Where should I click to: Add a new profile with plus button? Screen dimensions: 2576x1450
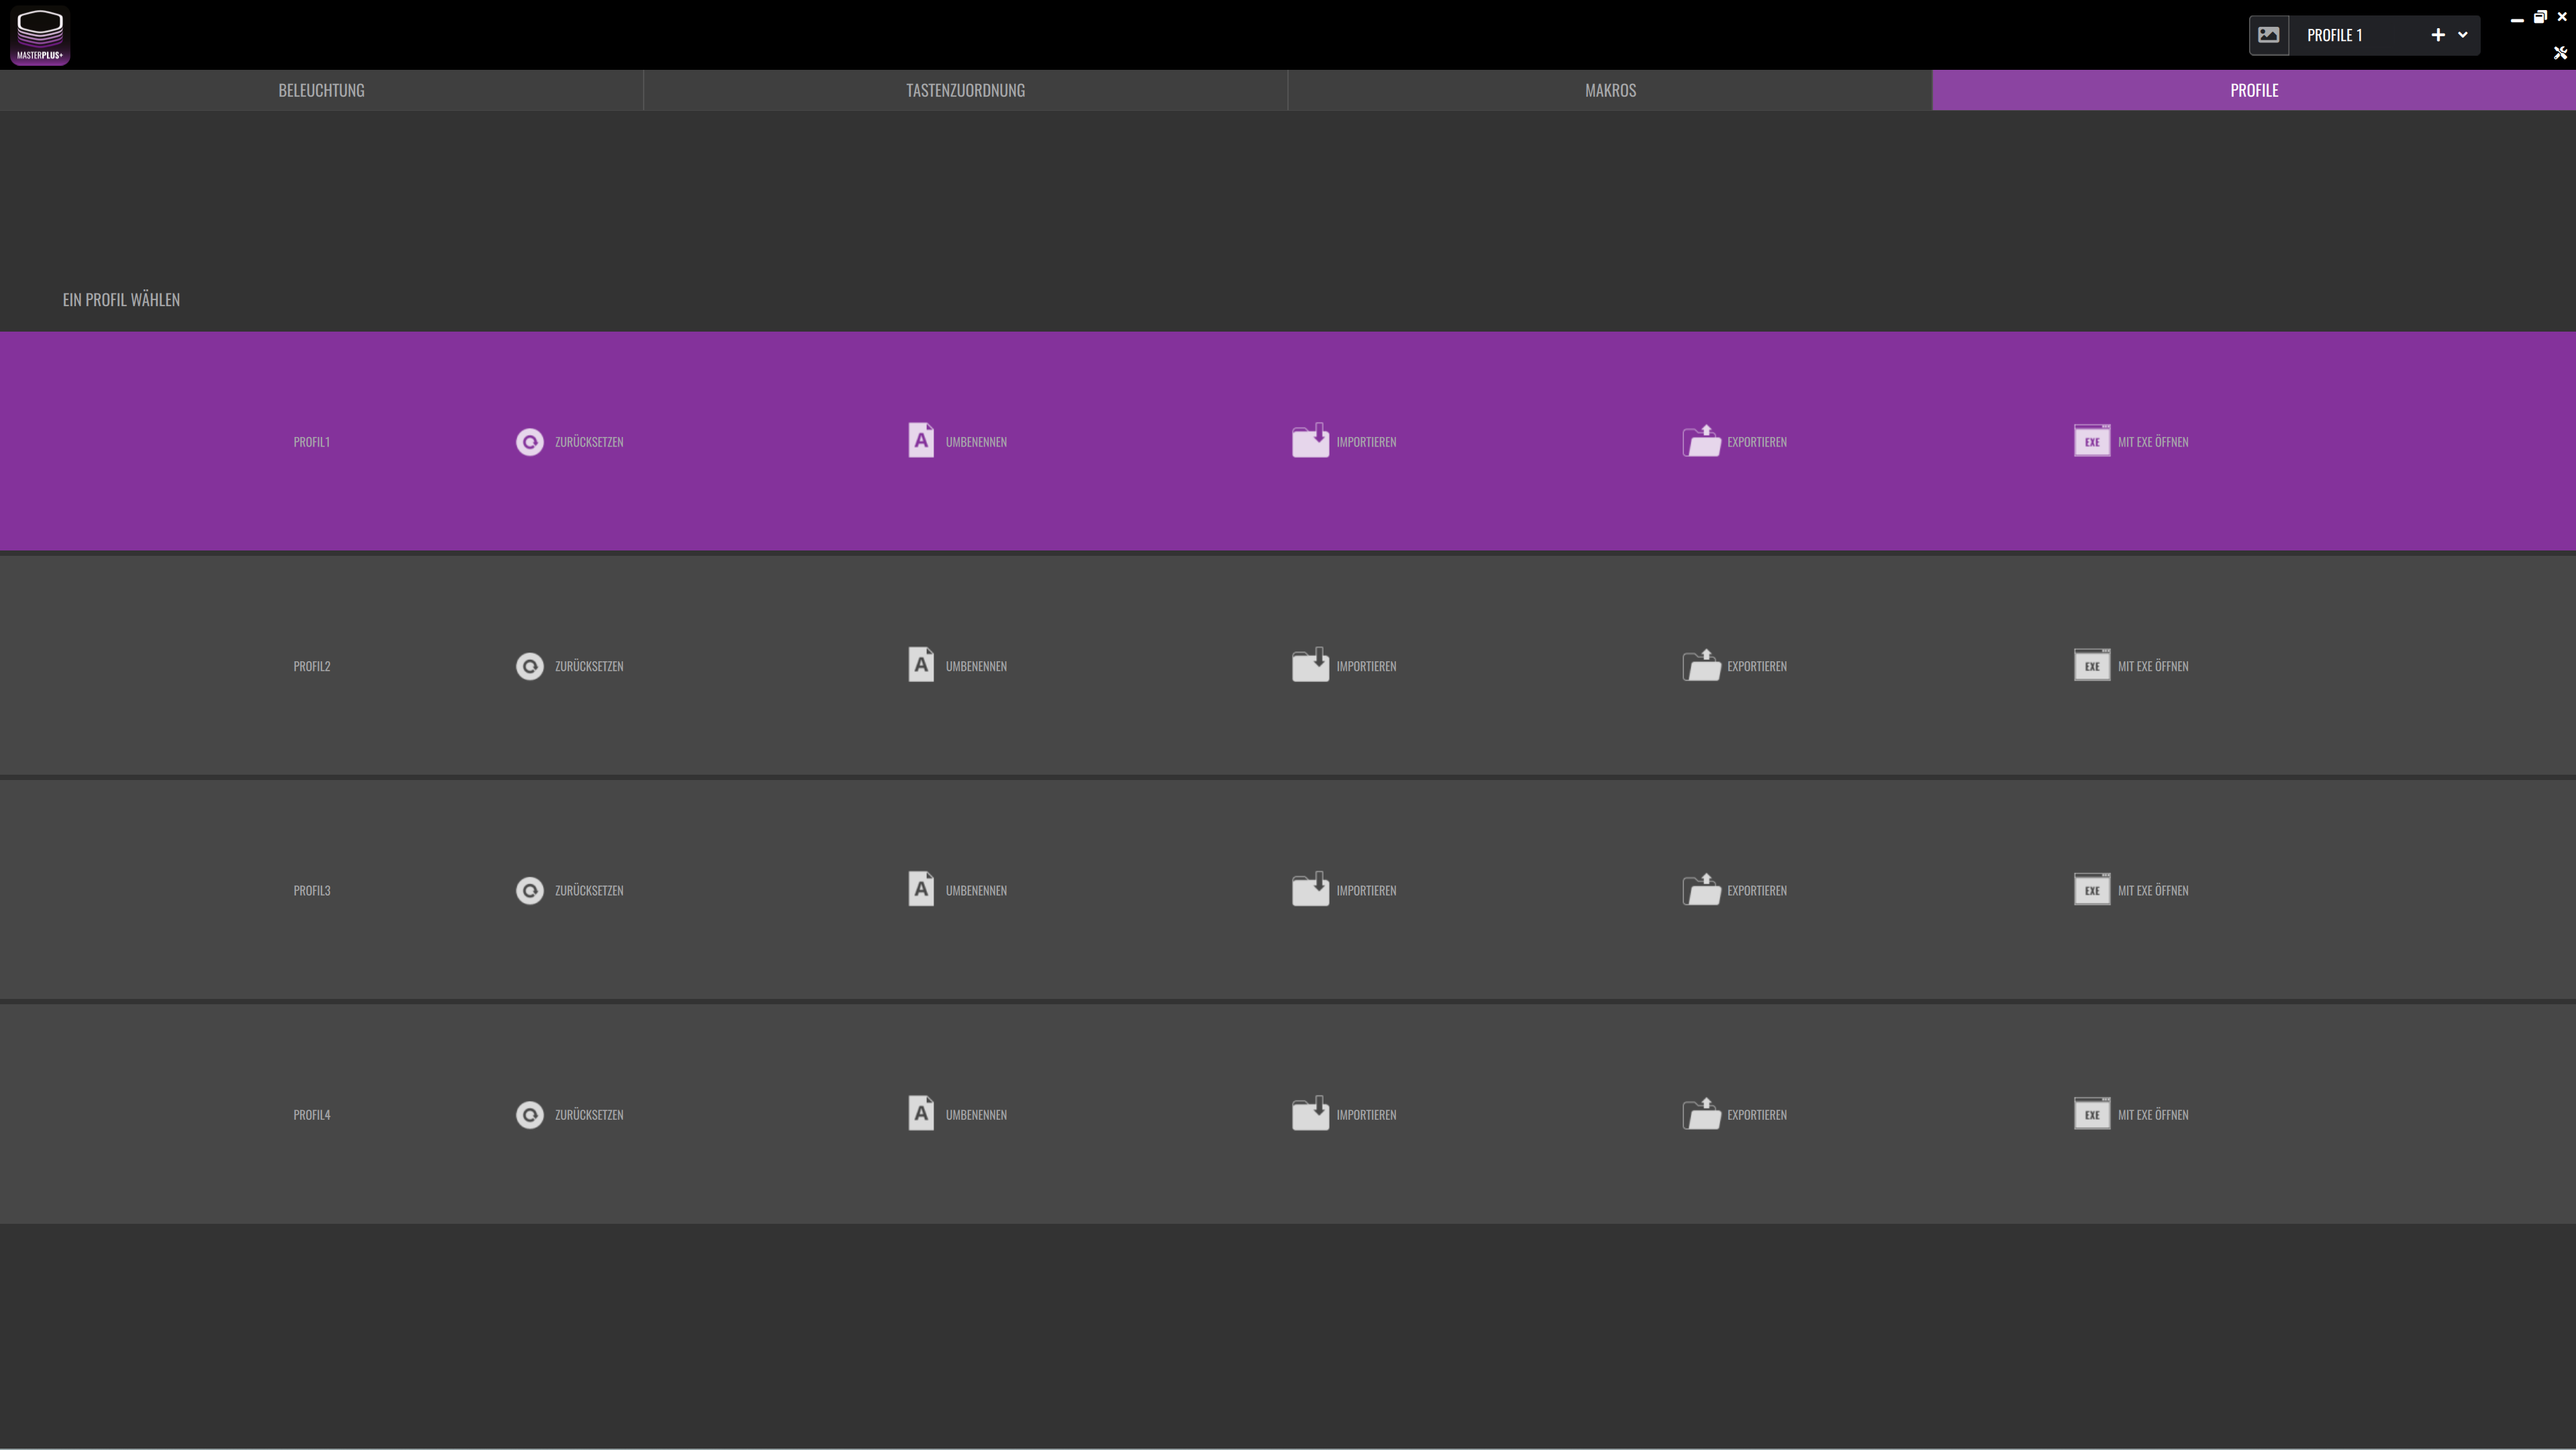(2438, 35)
